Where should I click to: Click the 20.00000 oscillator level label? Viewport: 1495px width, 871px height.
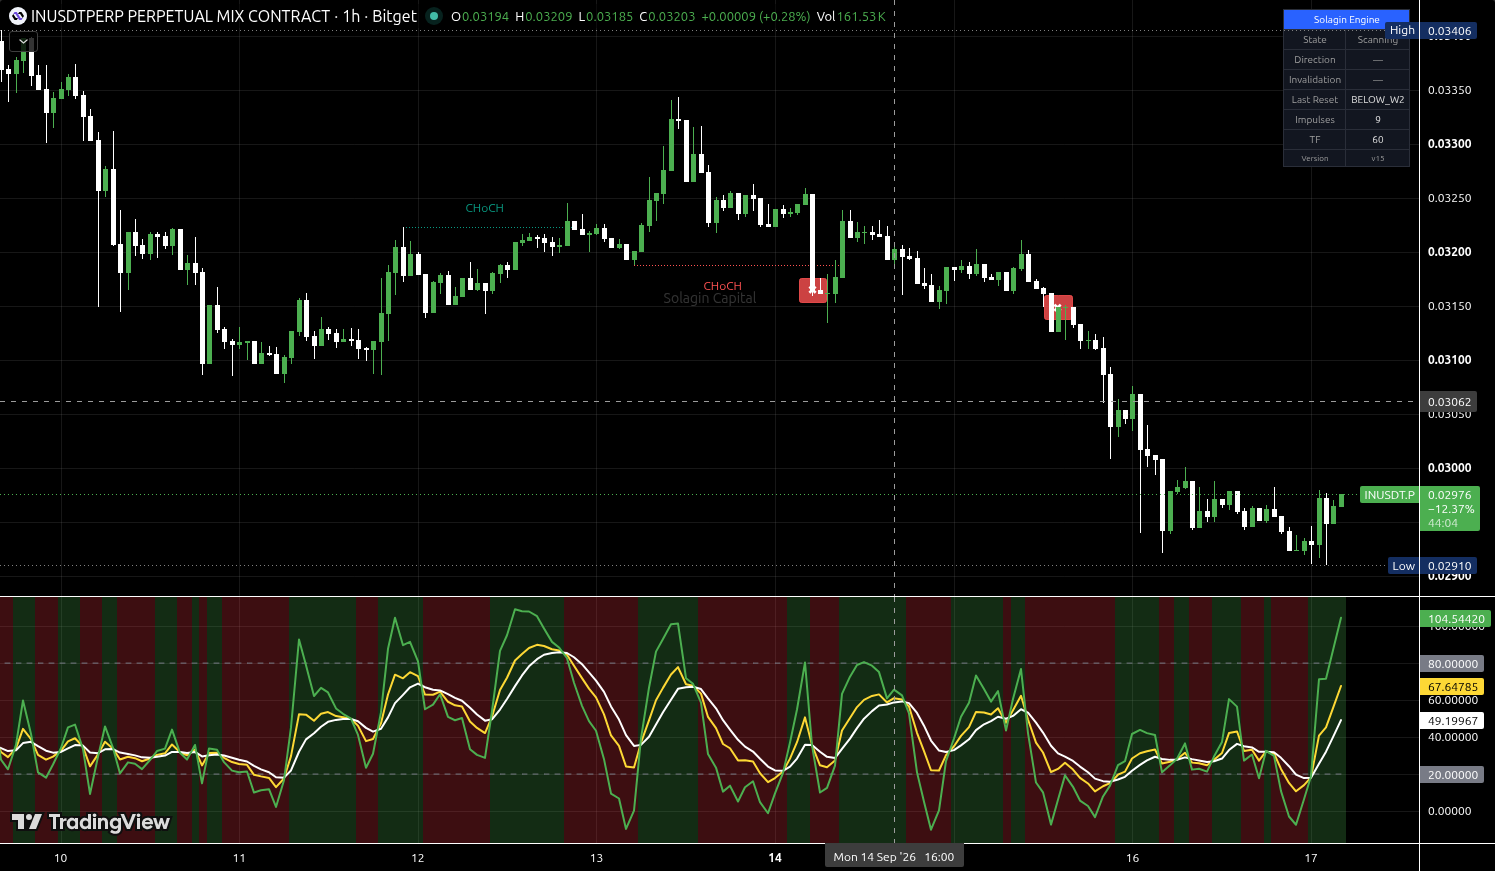pyautogui.click(x=1452, y=775)
